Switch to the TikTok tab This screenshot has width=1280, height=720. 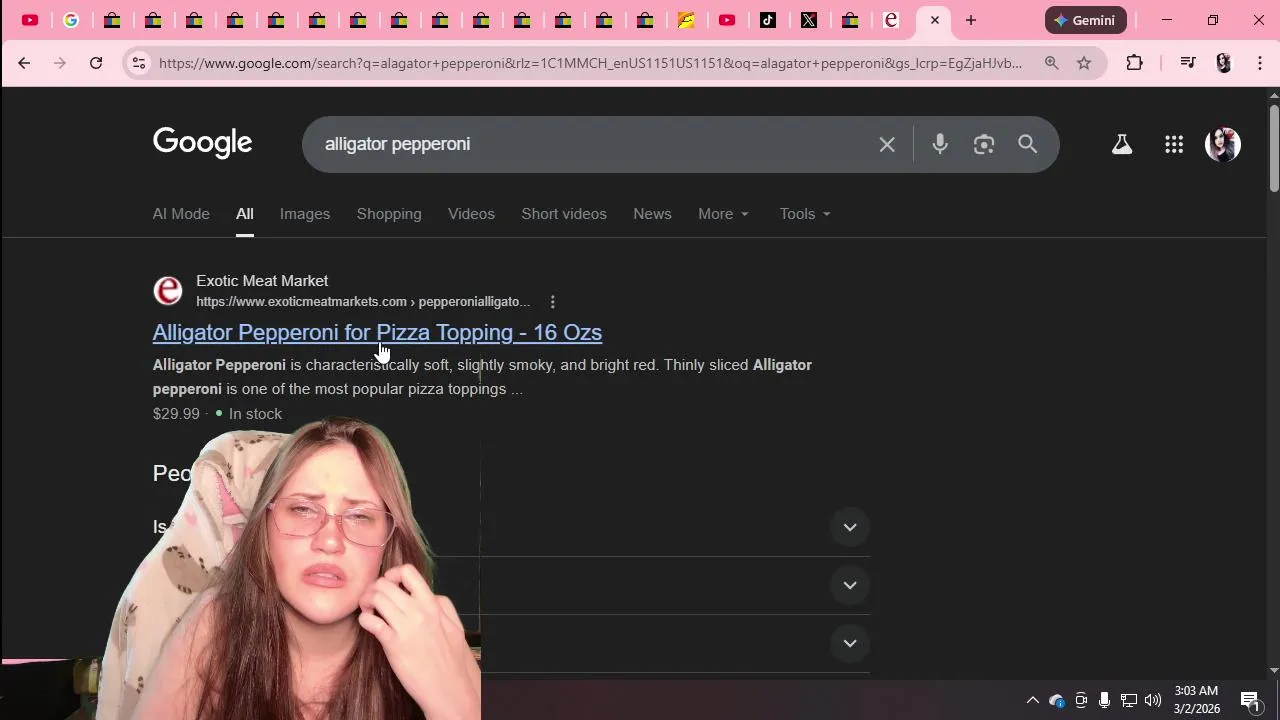click(768, 20)
